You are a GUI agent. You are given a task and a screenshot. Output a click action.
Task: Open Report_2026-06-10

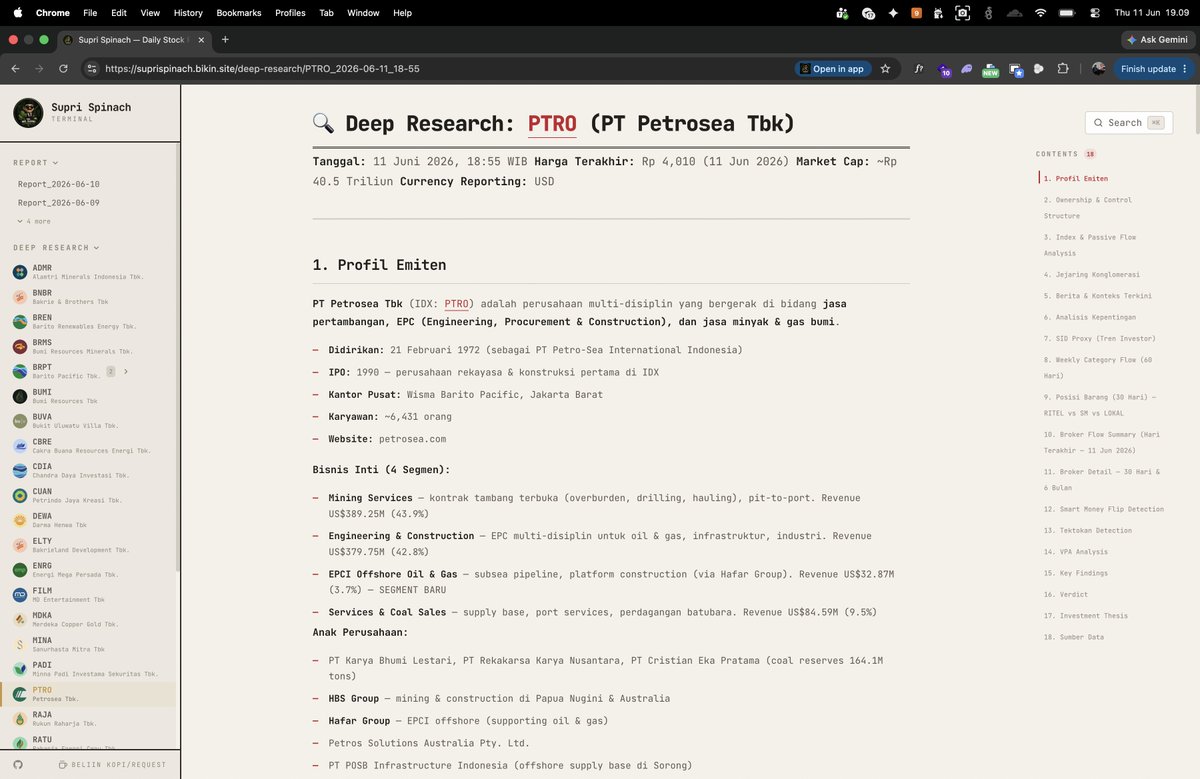tap(58, 184)
